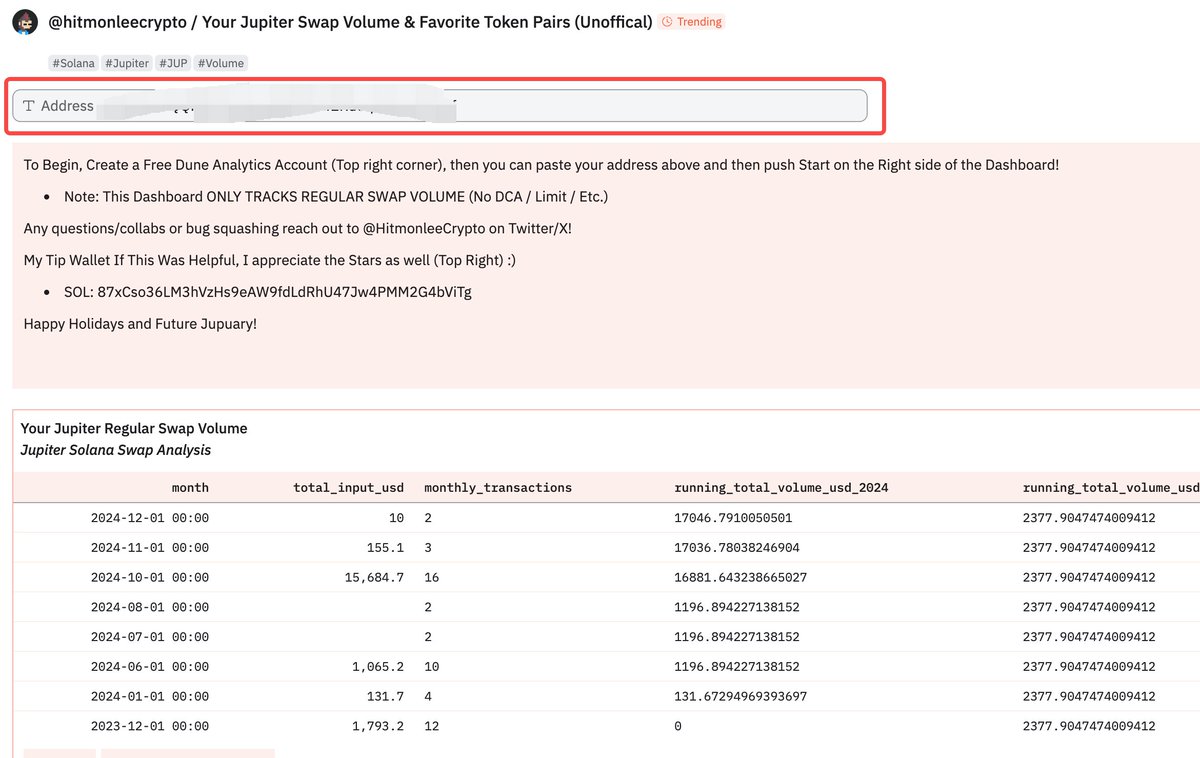Click the hitmonleecrypto profile avatar
The image size is (1200, 758).
coord(26,22)
